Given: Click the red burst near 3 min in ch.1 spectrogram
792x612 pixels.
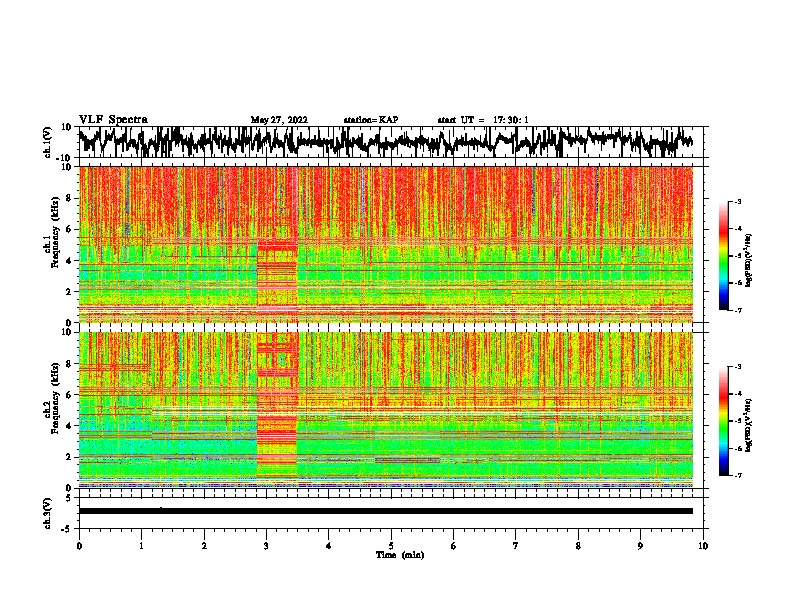Looking at the screenshot, I should [277, 280].
